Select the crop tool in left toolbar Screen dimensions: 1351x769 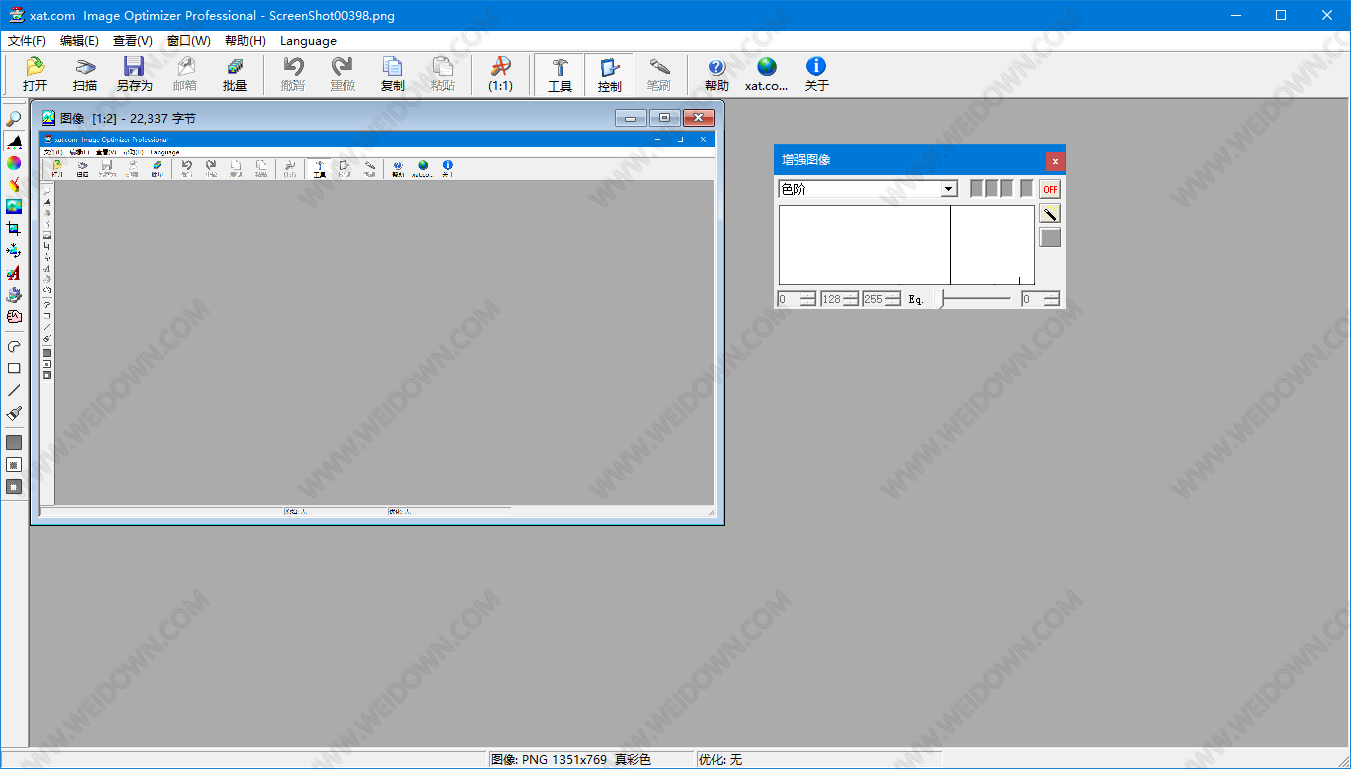point(14,229)
